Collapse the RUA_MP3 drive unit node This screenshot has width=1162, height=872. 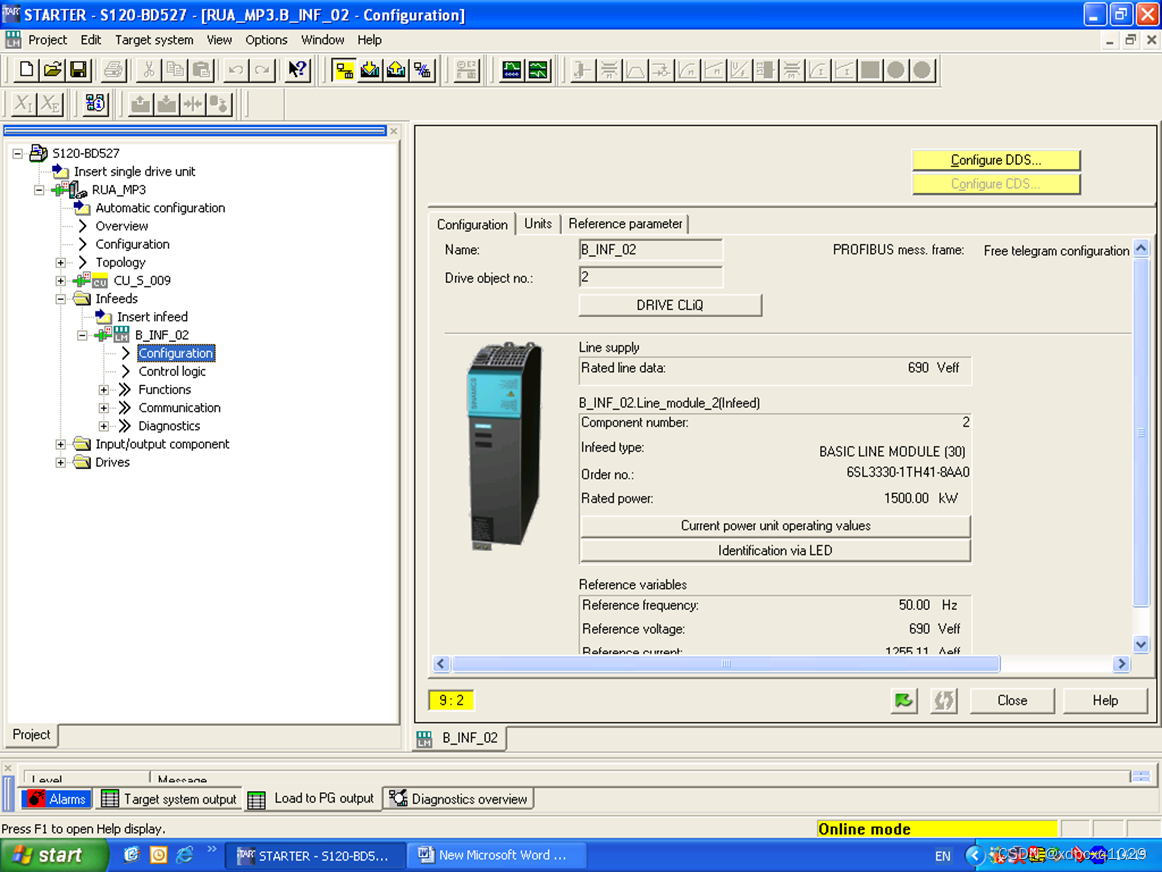pos(39,190)
